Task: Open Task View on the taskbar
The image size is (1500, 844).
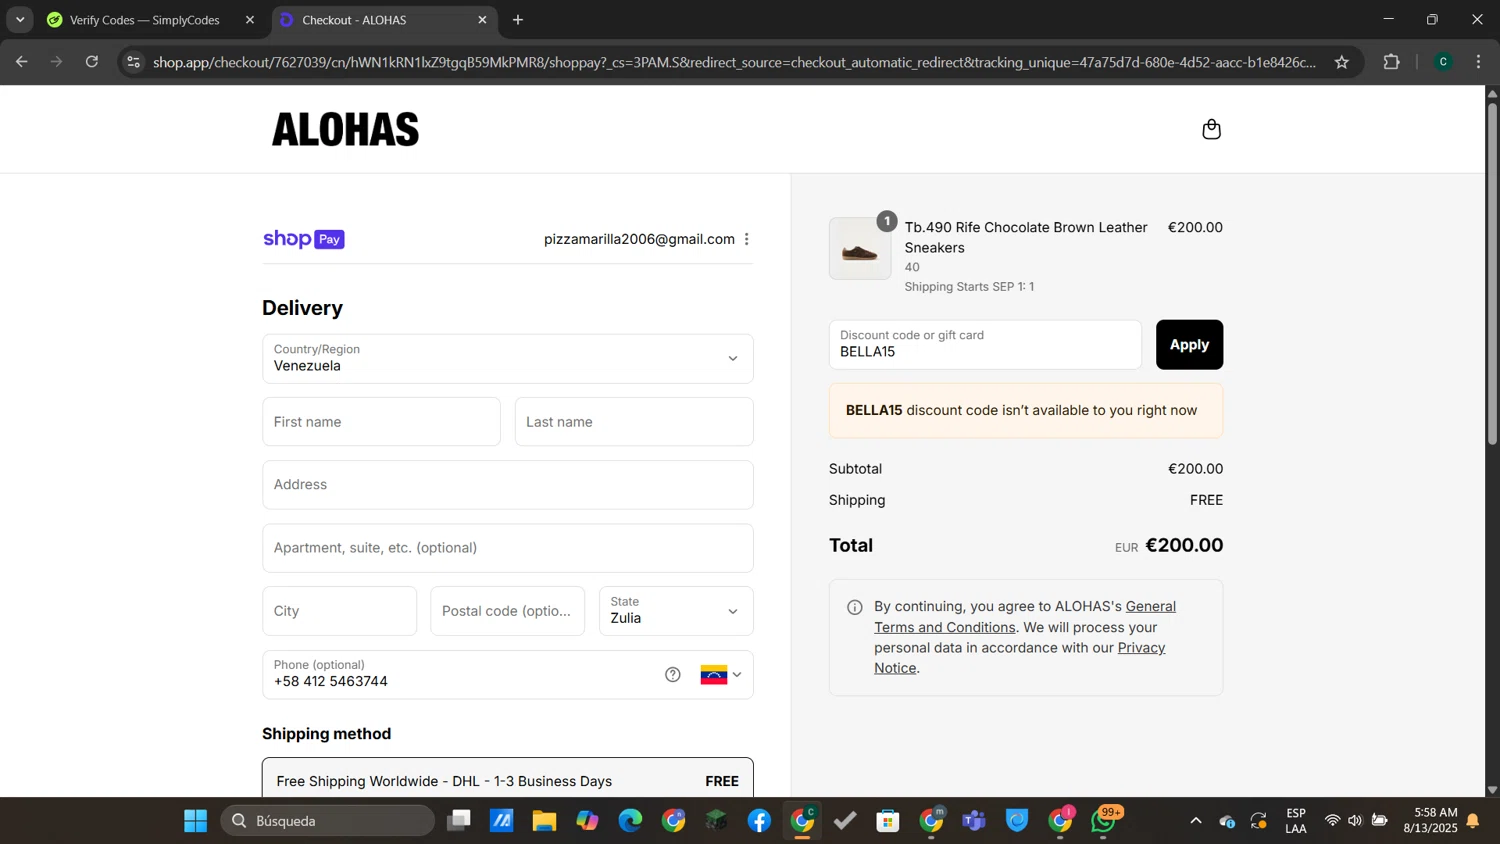Action: (x=459, y=821)
